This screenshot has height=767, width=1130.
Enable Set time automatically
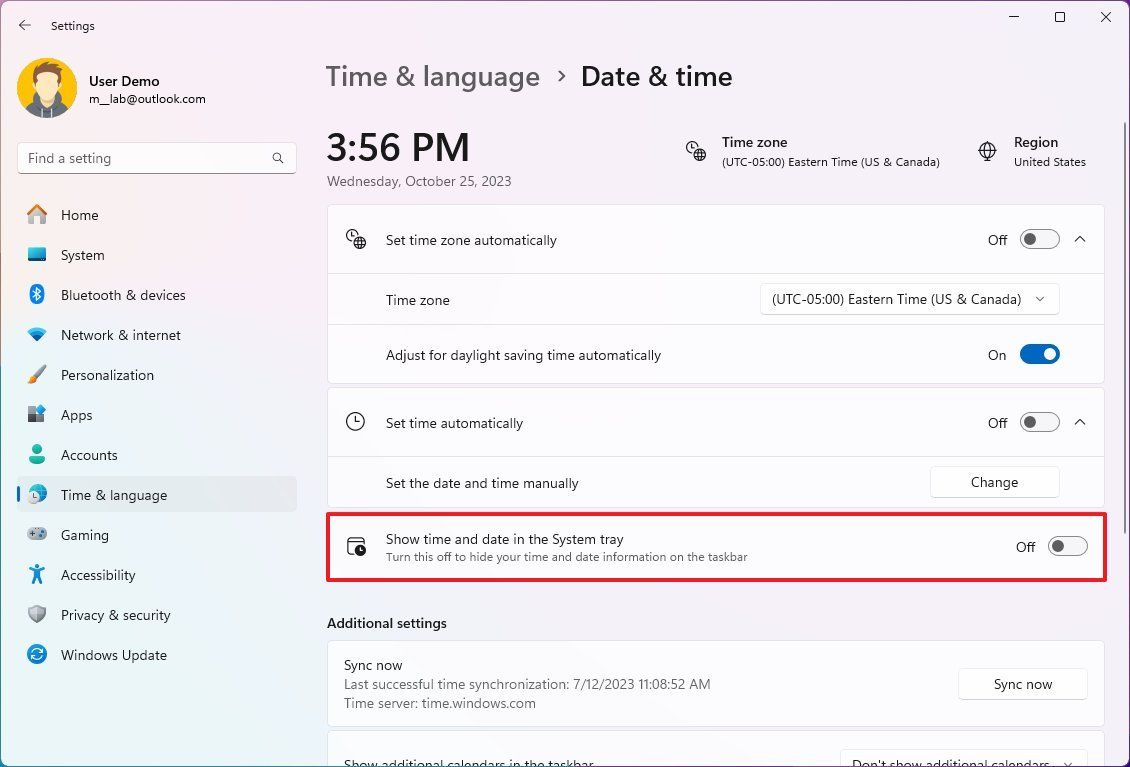click(1038, 422)
